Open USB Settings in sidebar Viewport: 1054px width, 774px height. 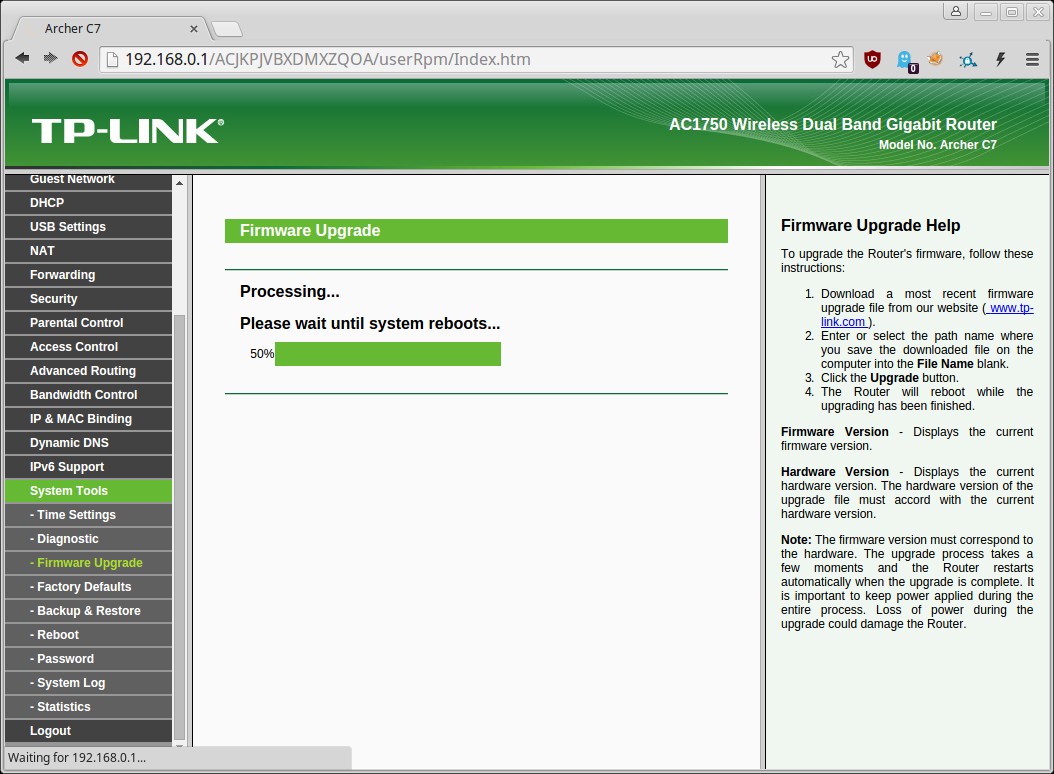(x=89, y=227)
